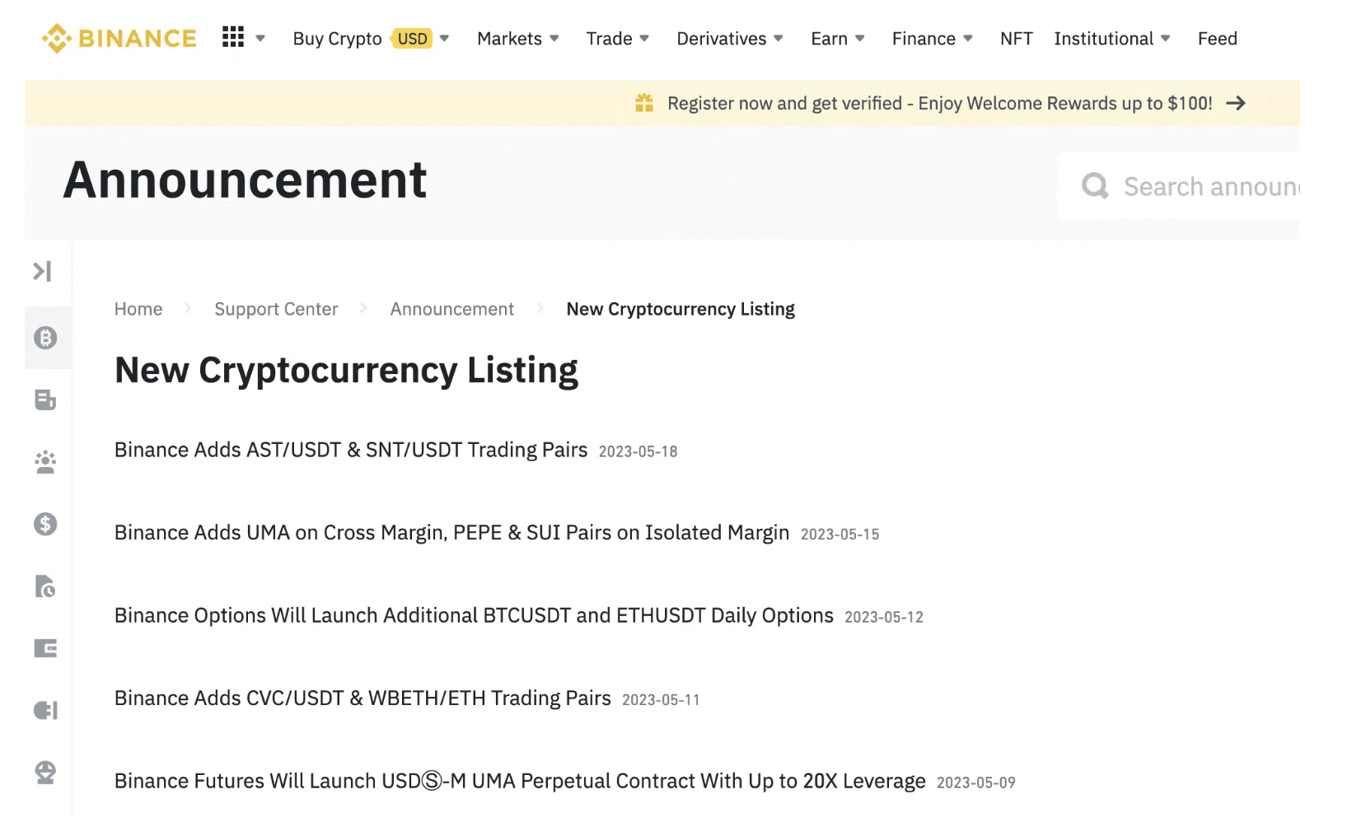Screen dimensions: 1366x822
Task: Expand the Institutional menu
Action: 1111,39
